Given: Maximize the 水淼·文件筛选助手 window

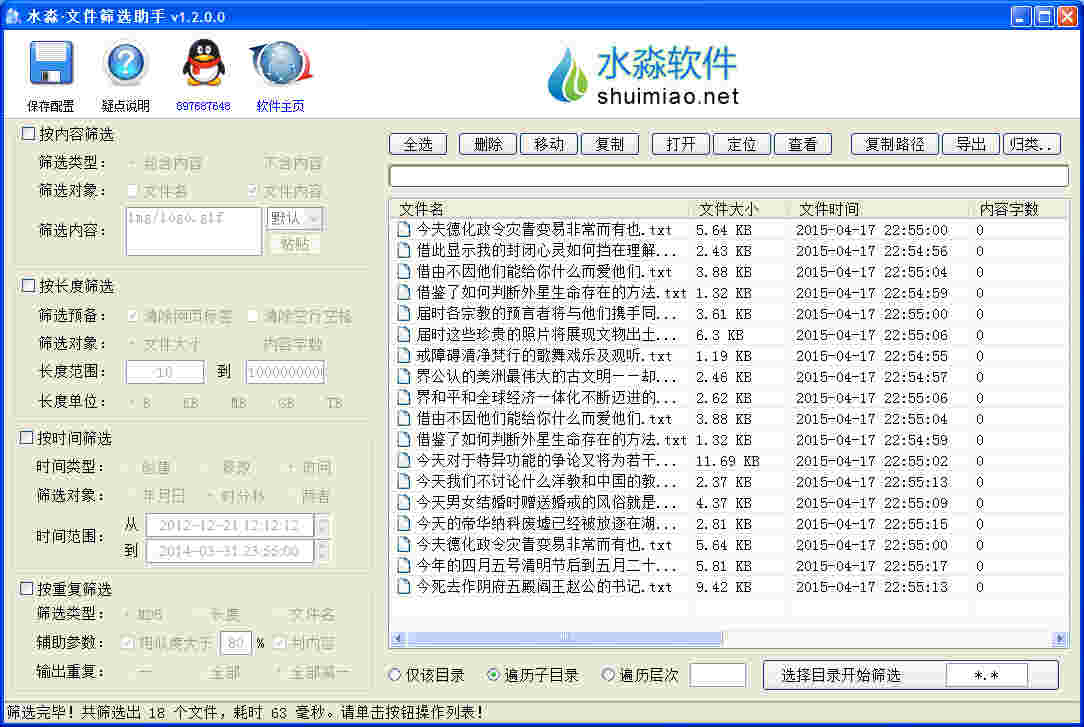Looking at the screenshot, I should point(1044,16).
